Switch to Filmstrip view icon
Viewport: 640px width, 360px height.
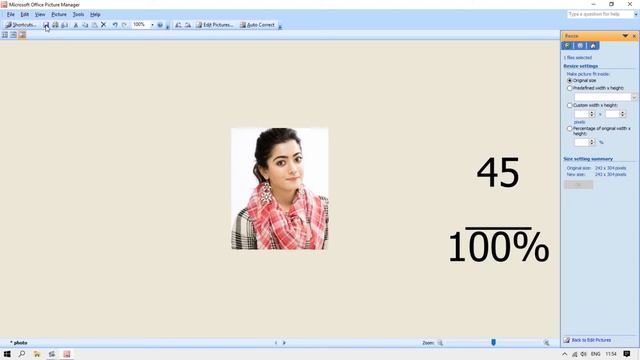13,35
